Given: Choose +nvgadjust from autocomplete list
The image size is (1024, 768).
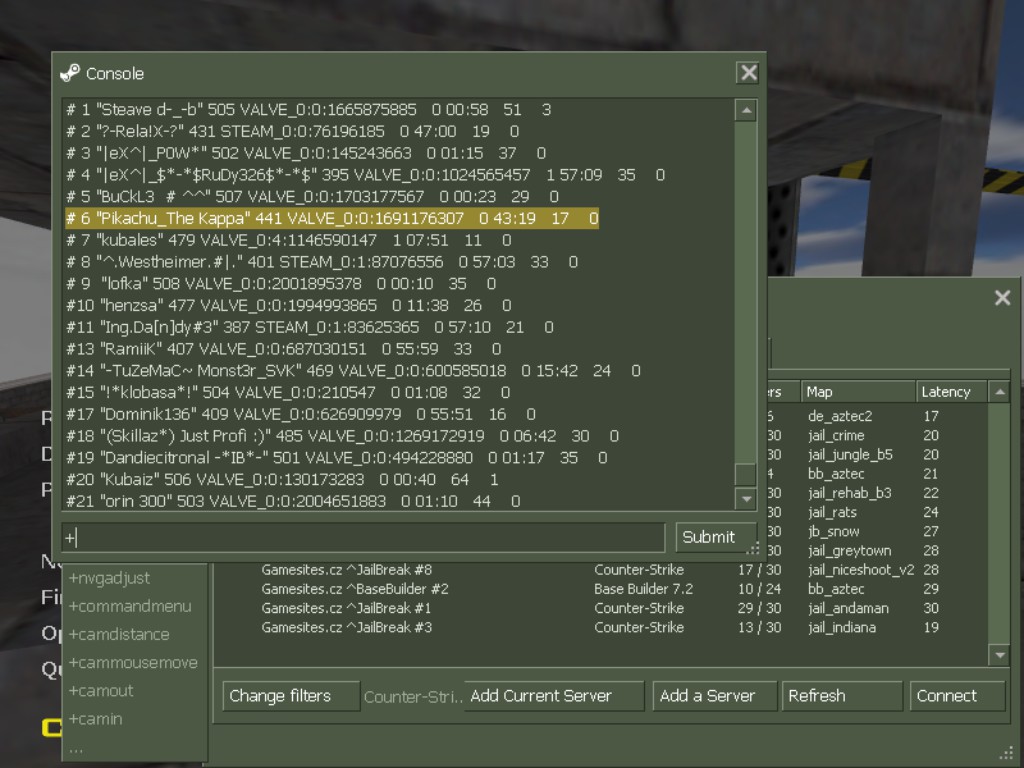Looking at the screenshot, I should point(109,578).
